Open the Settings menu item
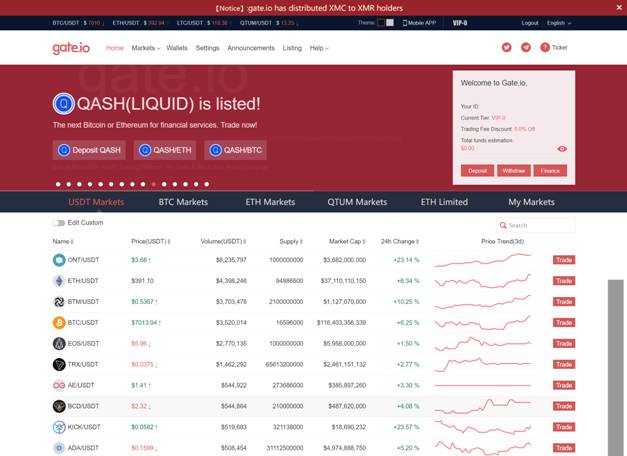 (x=208, y=48)
